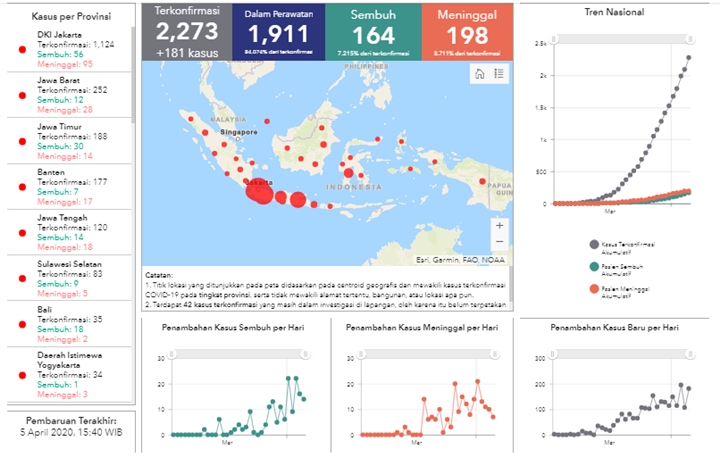Click the large red Jakarta circle on map
Image resolution: width=720 pixels, height=457 pixels.
pos(259,191)
